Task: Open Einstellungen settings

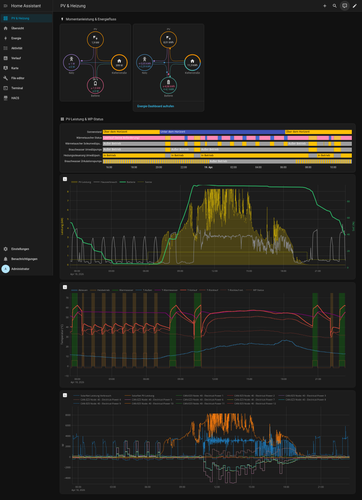Action: click(x=26, y=249)
